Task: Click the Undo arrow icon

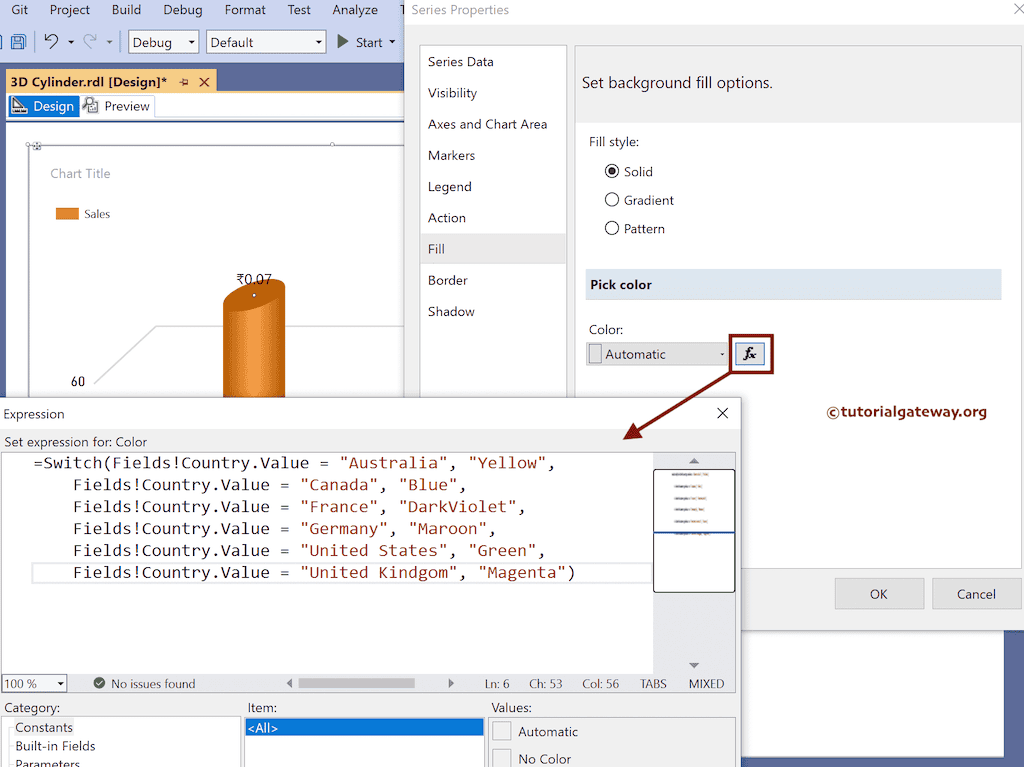Action: [51, 42]
